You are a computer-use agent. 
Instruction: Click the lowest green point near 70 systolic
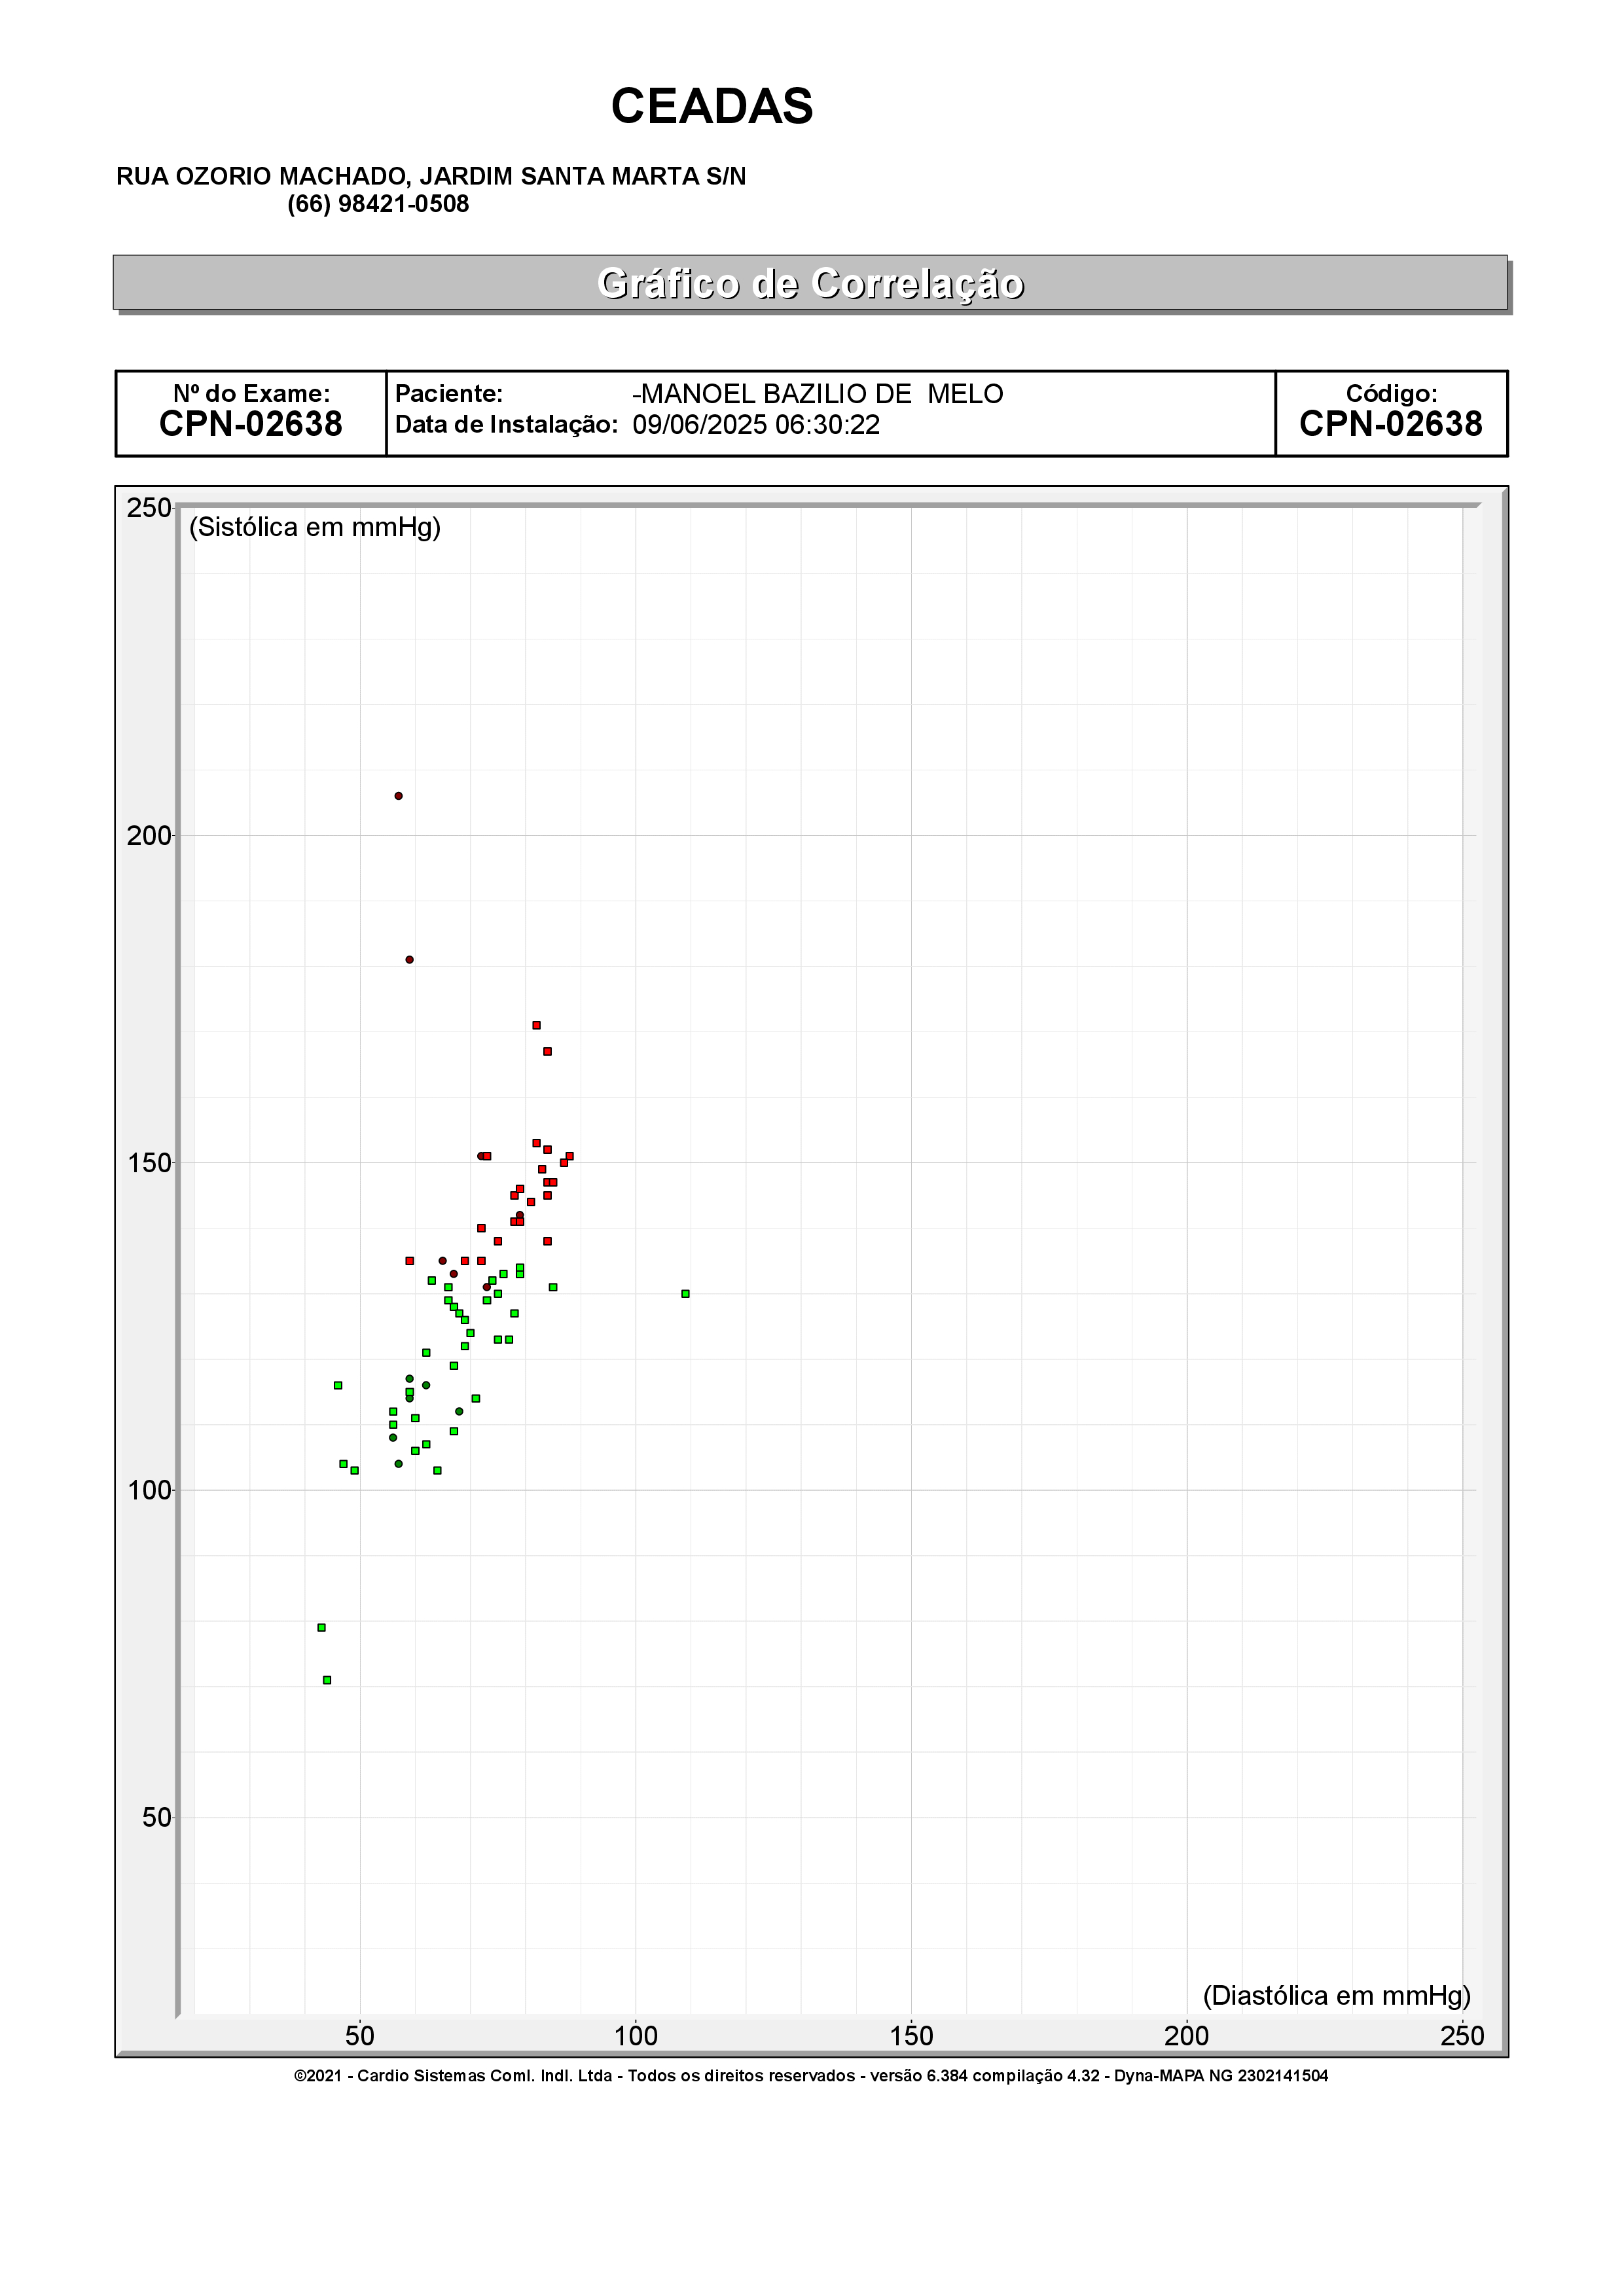coord(327,1680)
